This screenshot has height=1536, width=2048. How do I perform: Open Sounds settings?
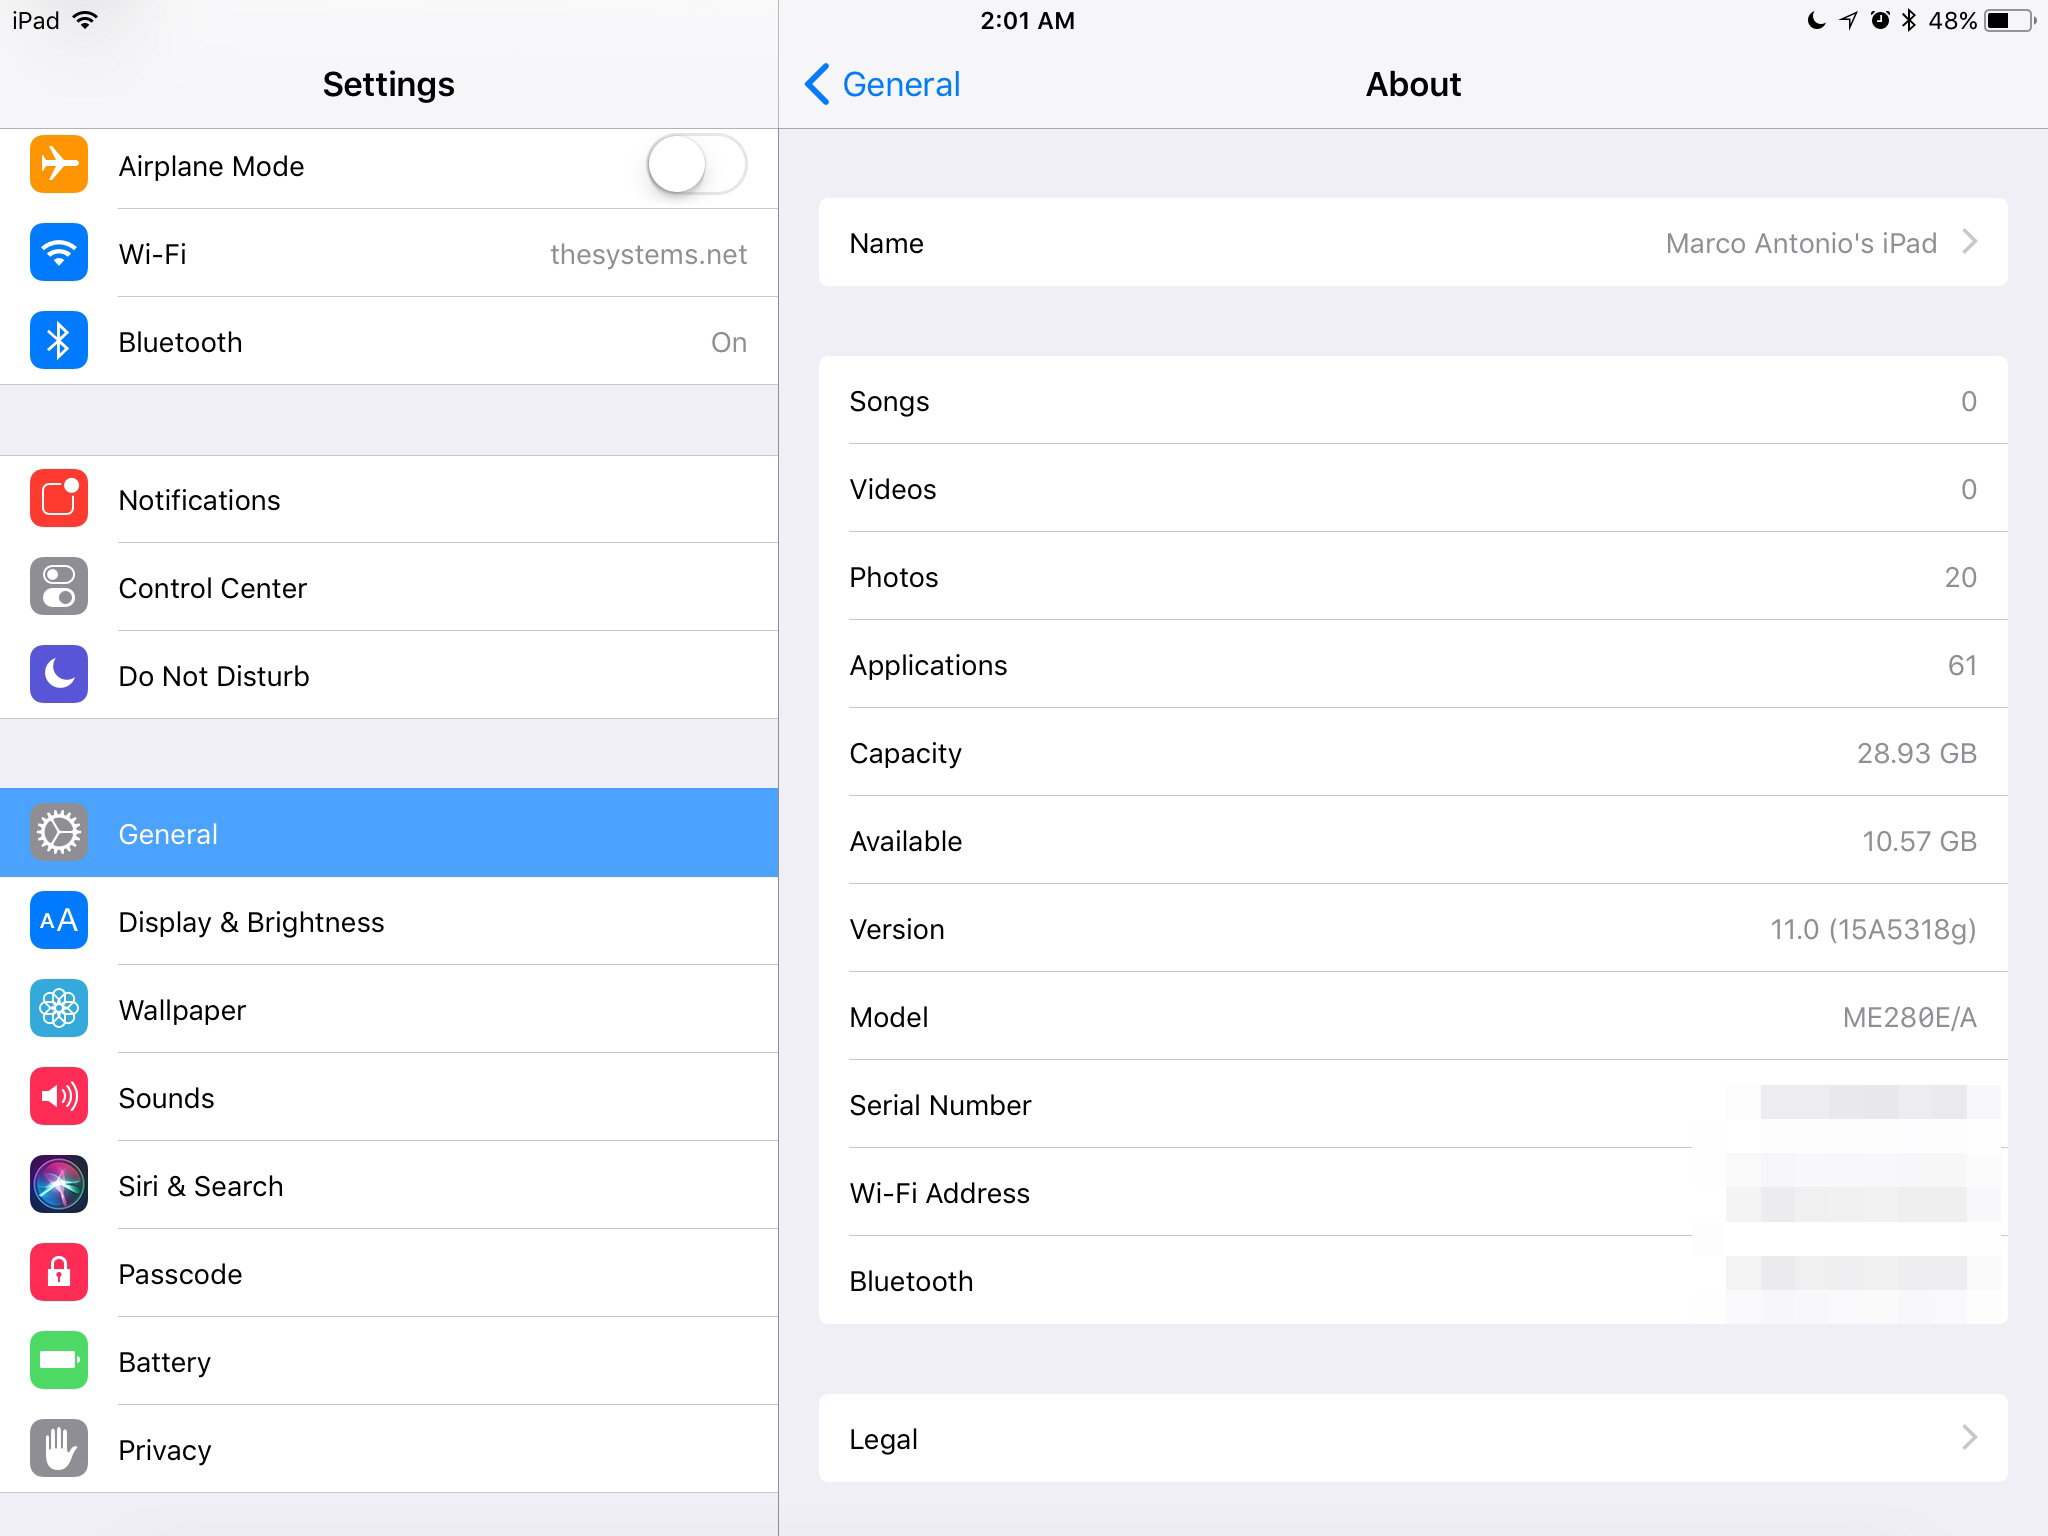click(x=389, y=1097)
